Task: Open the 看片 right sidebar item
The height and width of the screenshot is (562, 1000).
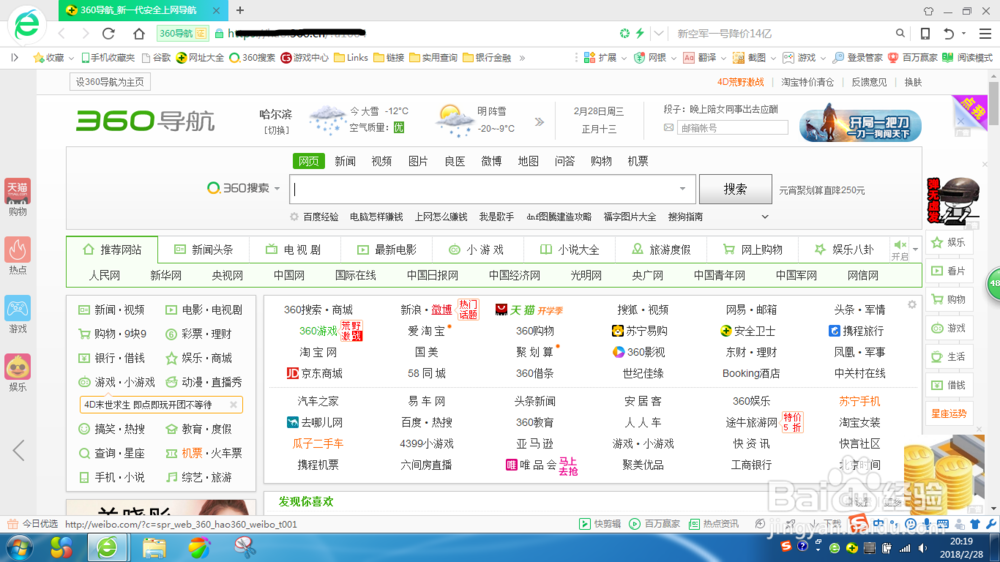Action: pyautogui.click(x=948, y=270)
